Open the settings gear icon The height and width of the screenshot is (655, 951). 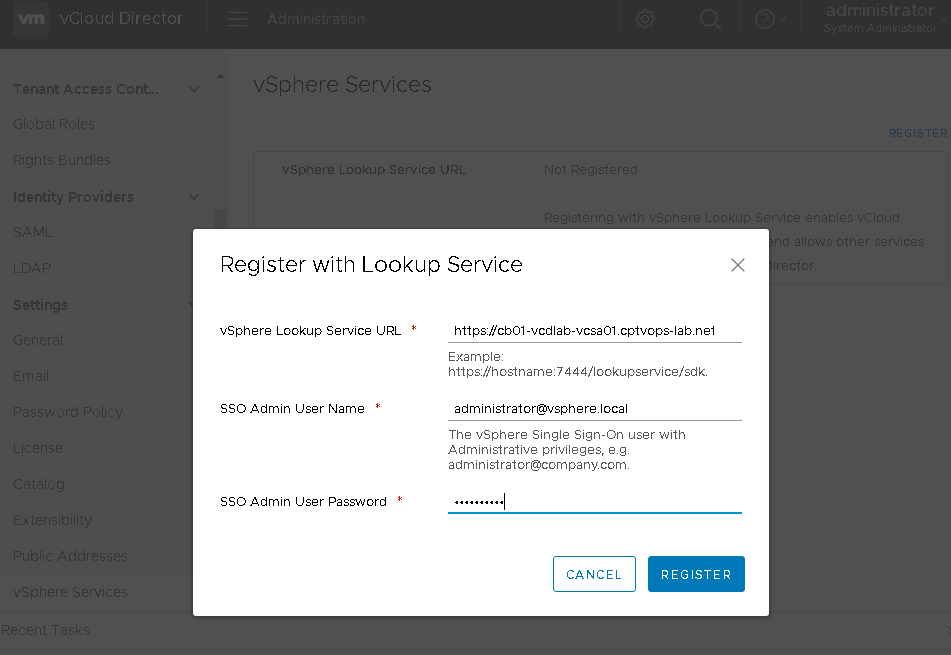pos(644,19)
